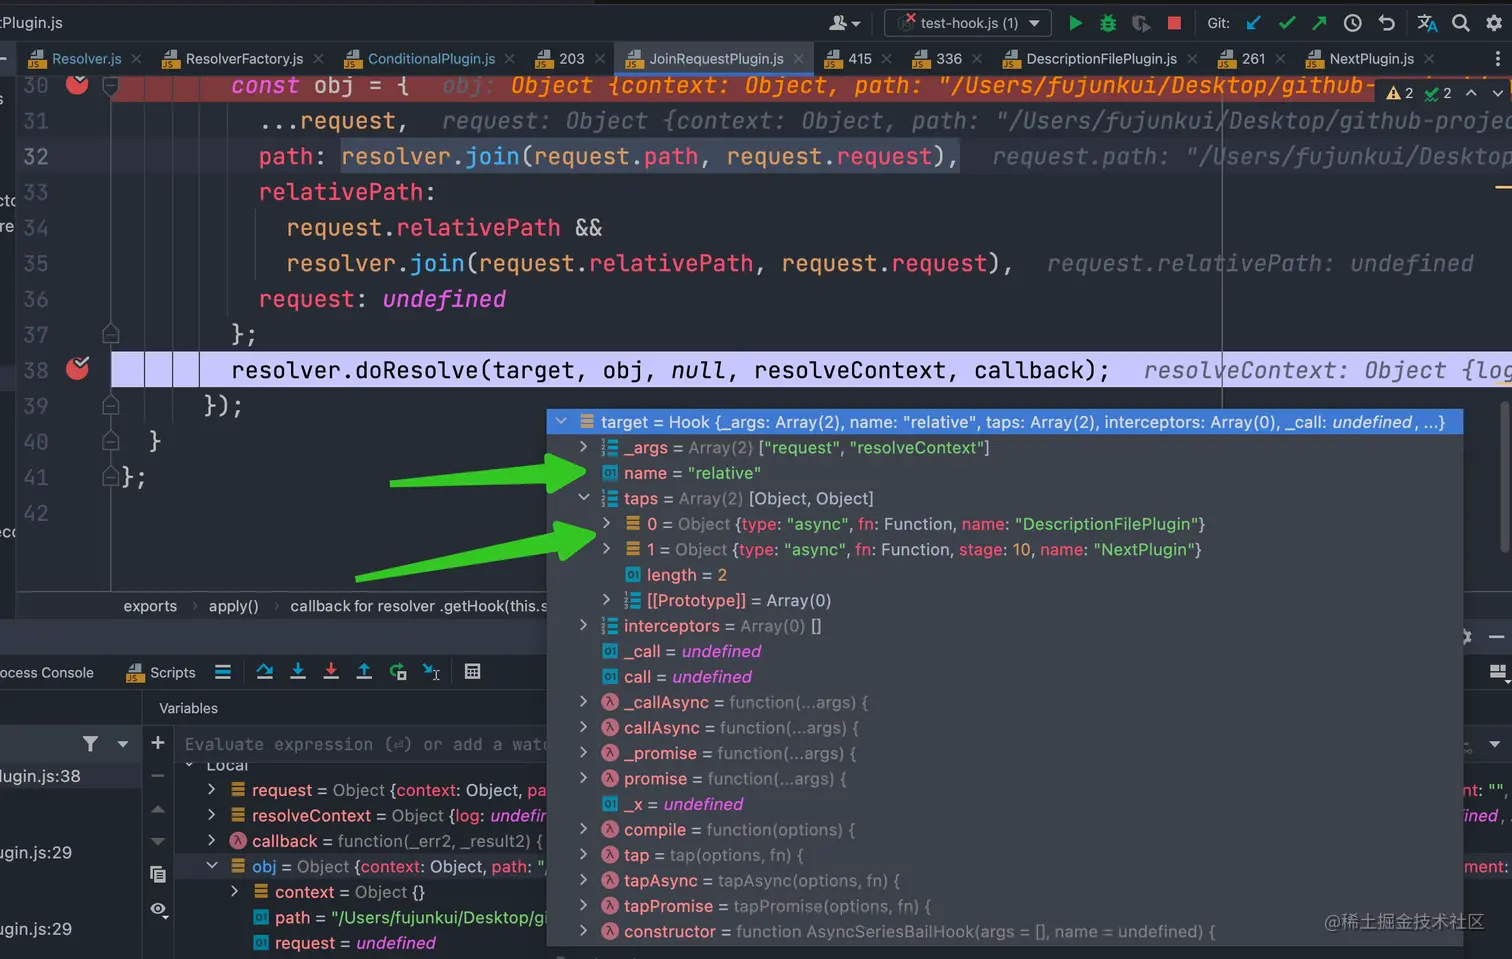Screen dimensions: 1512x959
Task: Expand the interceptors array node
Action: [x=584, y=626]
